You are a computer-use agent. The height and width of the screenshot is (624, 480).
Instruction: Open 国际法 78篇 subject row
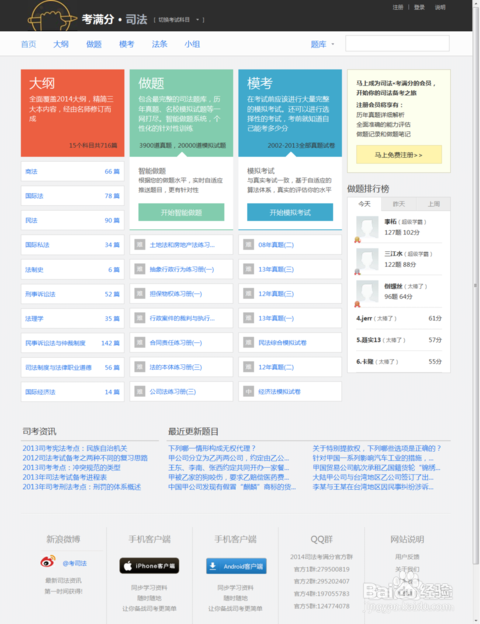pyautogui.click(x=72, y=196)
